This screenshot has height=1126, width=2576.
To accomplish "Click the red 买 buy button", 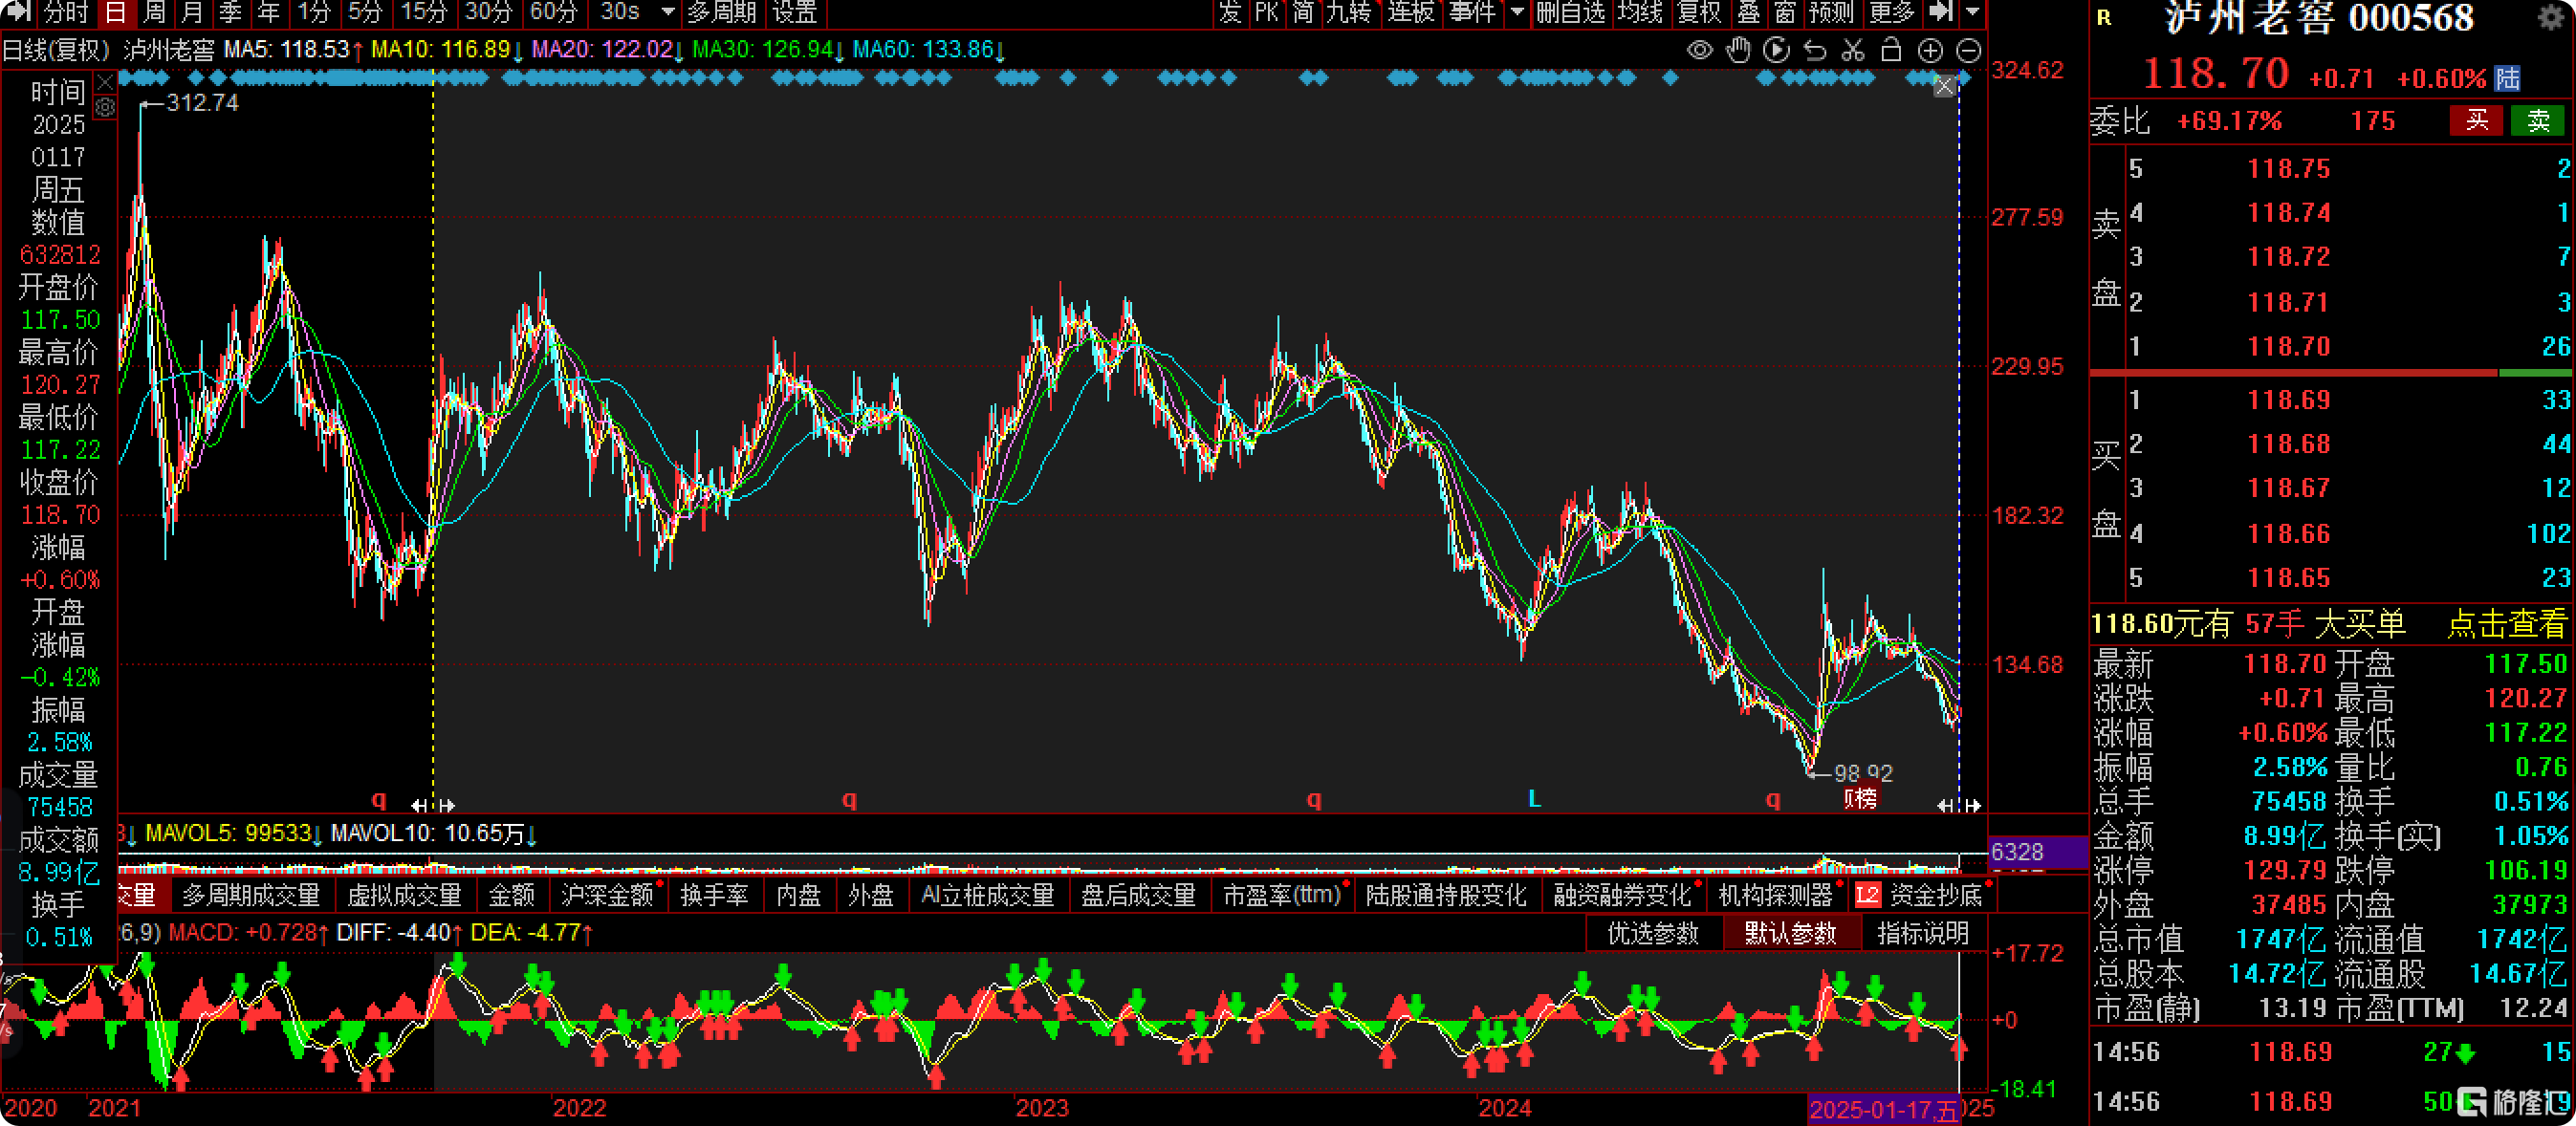I will (2477, 121).
